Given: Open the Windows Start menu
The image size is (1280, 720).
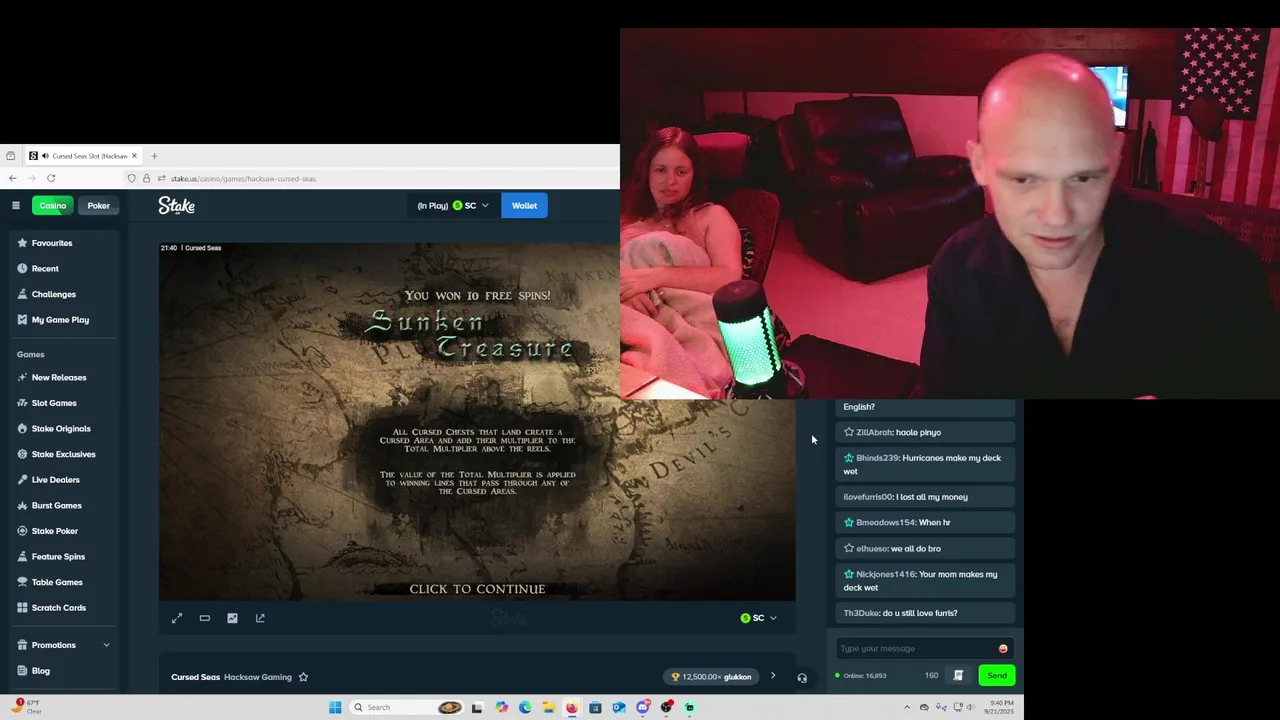Looking at the screenshot, I should pyautogui.click(x=335, y=707).
